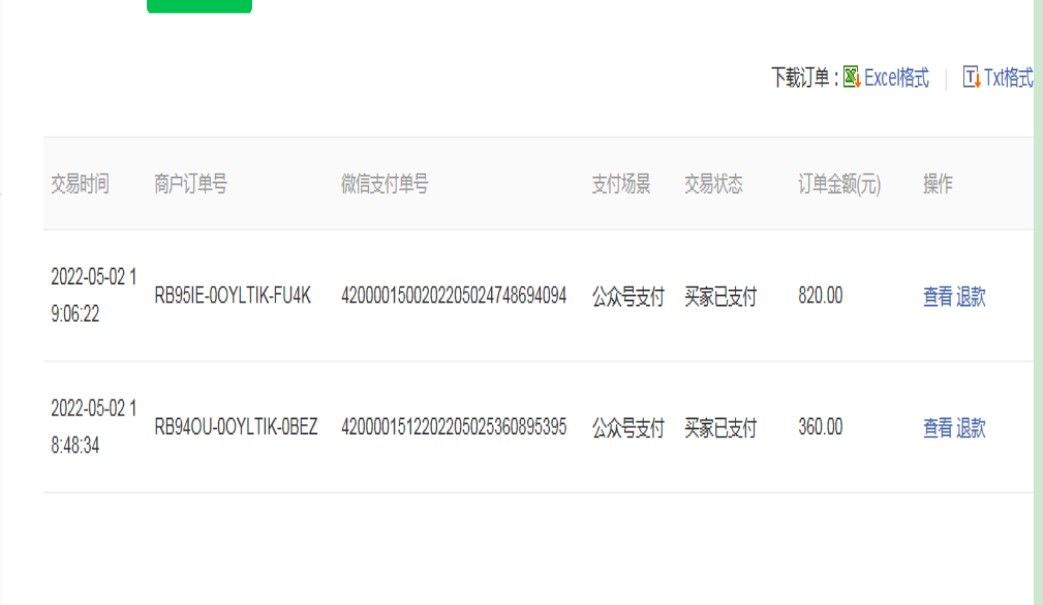Select the 交易状态 column header
The width and height of the screenshot is (1043, 605).
click(713, 184)
